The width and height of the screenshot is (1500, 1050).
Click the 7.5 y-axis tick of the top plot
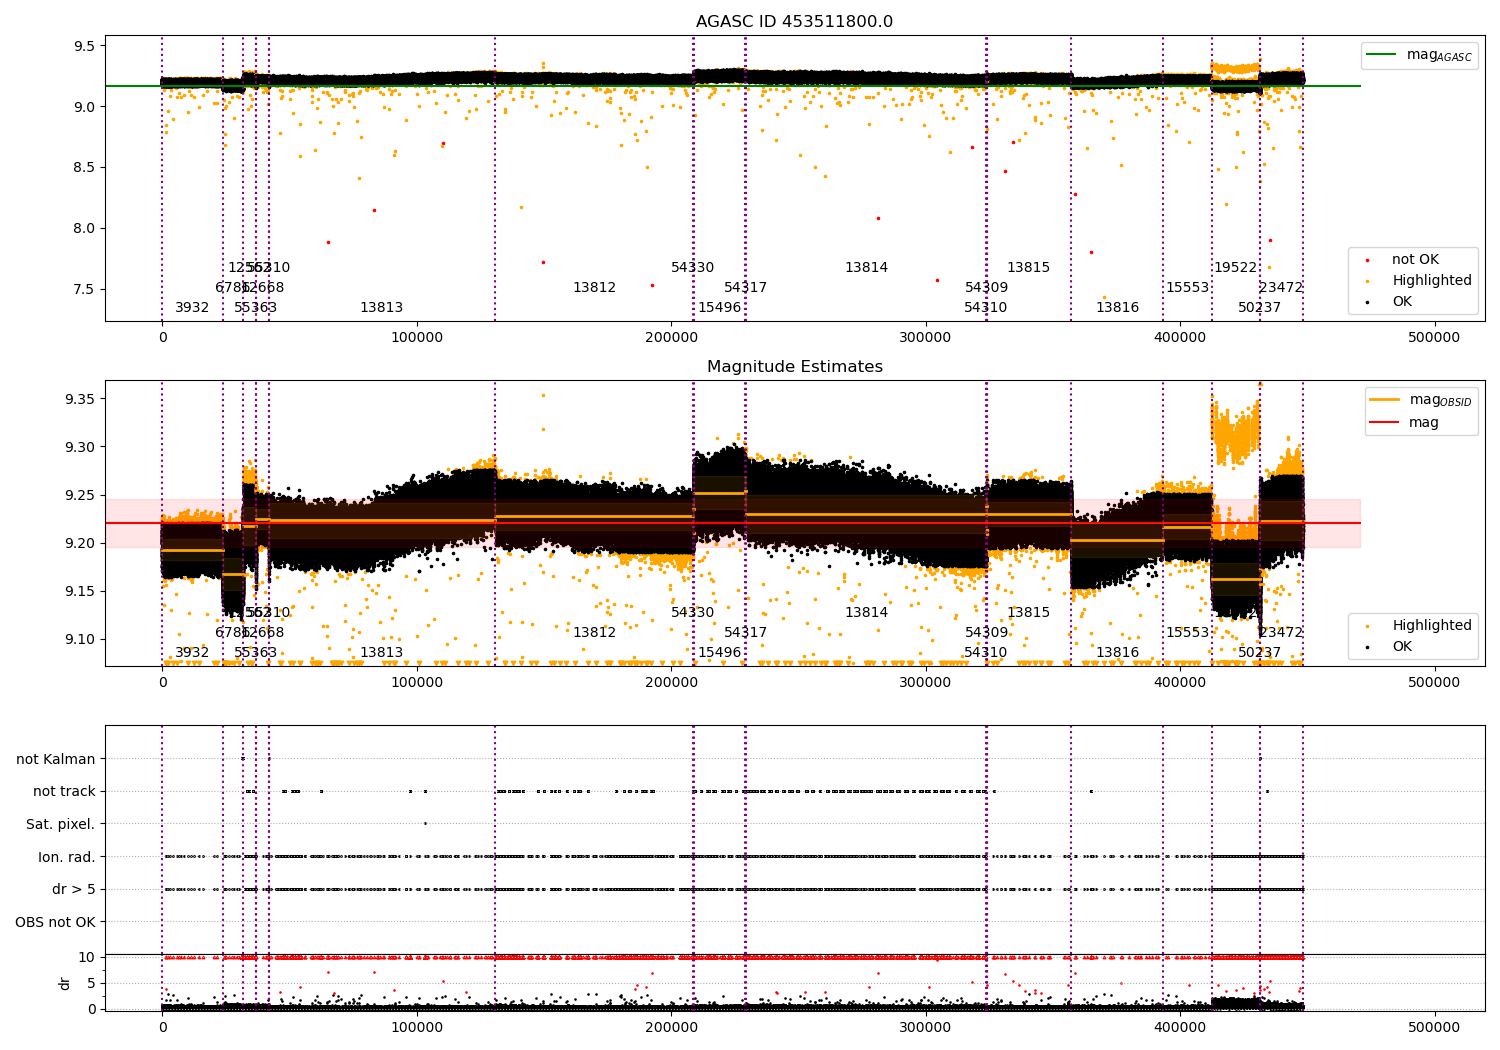(x=84, y=289)
